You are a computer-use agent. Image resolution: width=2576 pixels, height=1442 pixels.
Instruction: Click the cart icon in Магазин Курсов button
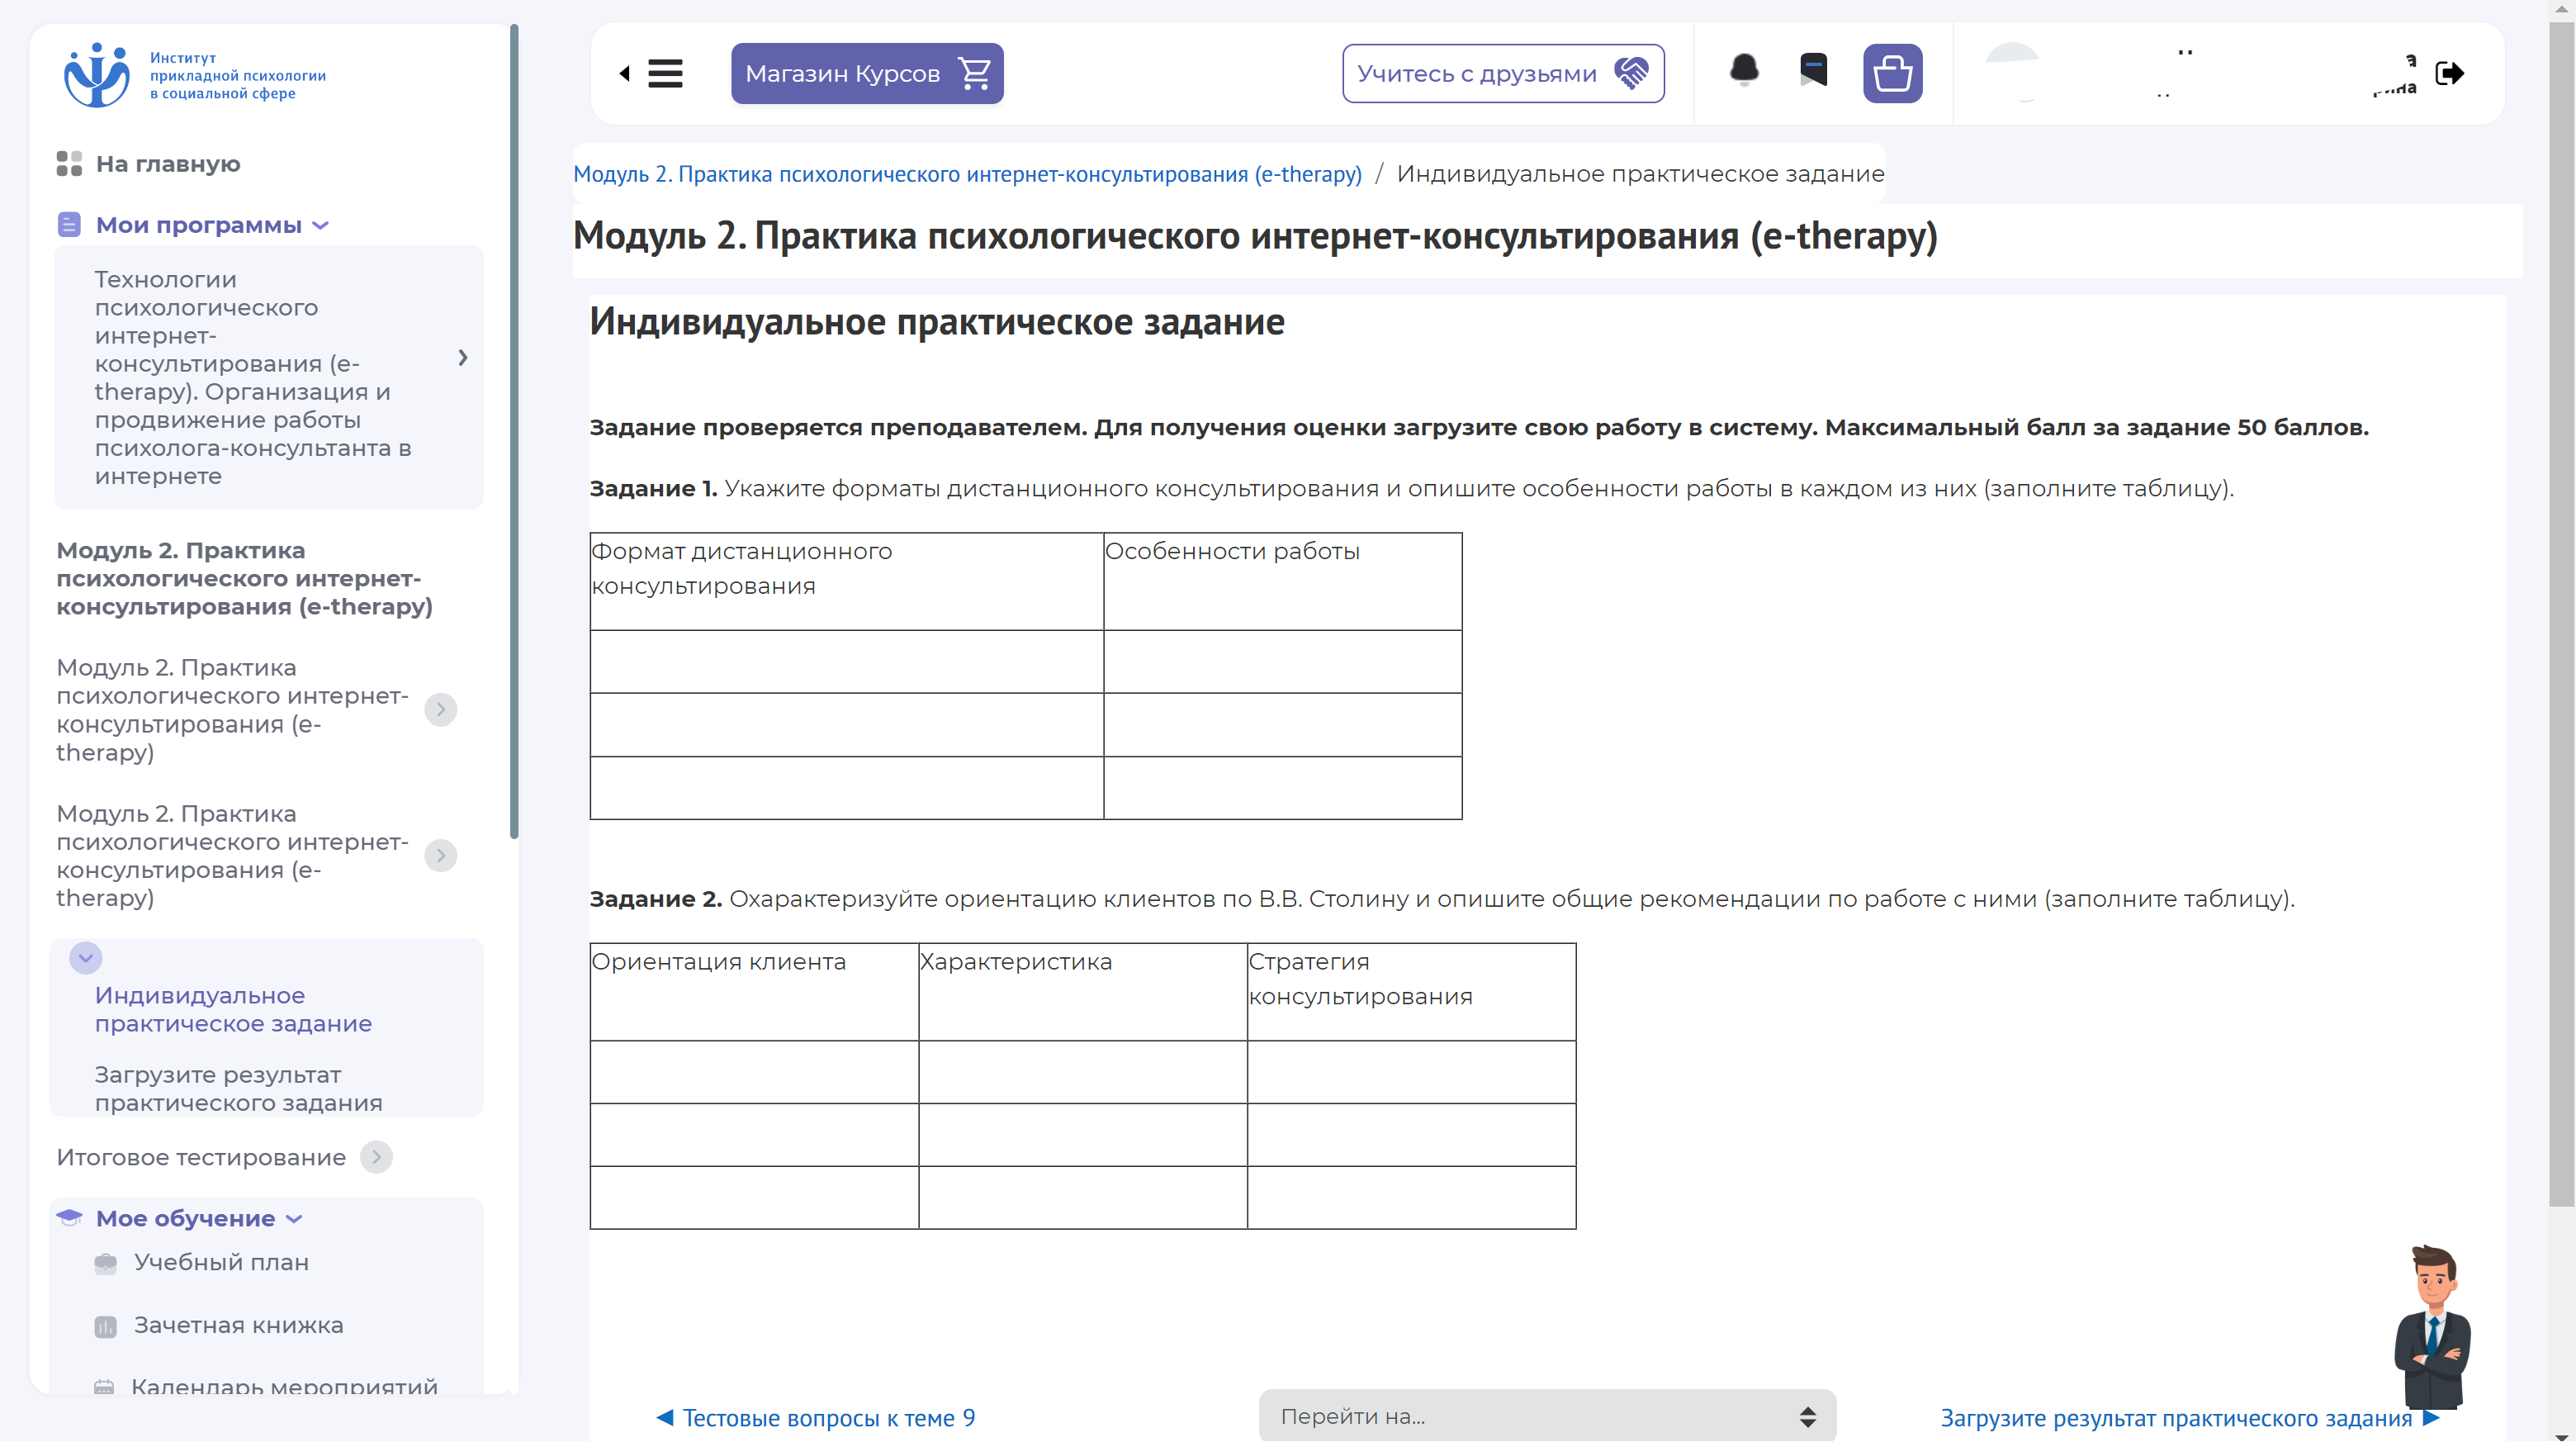pos(974,73)
